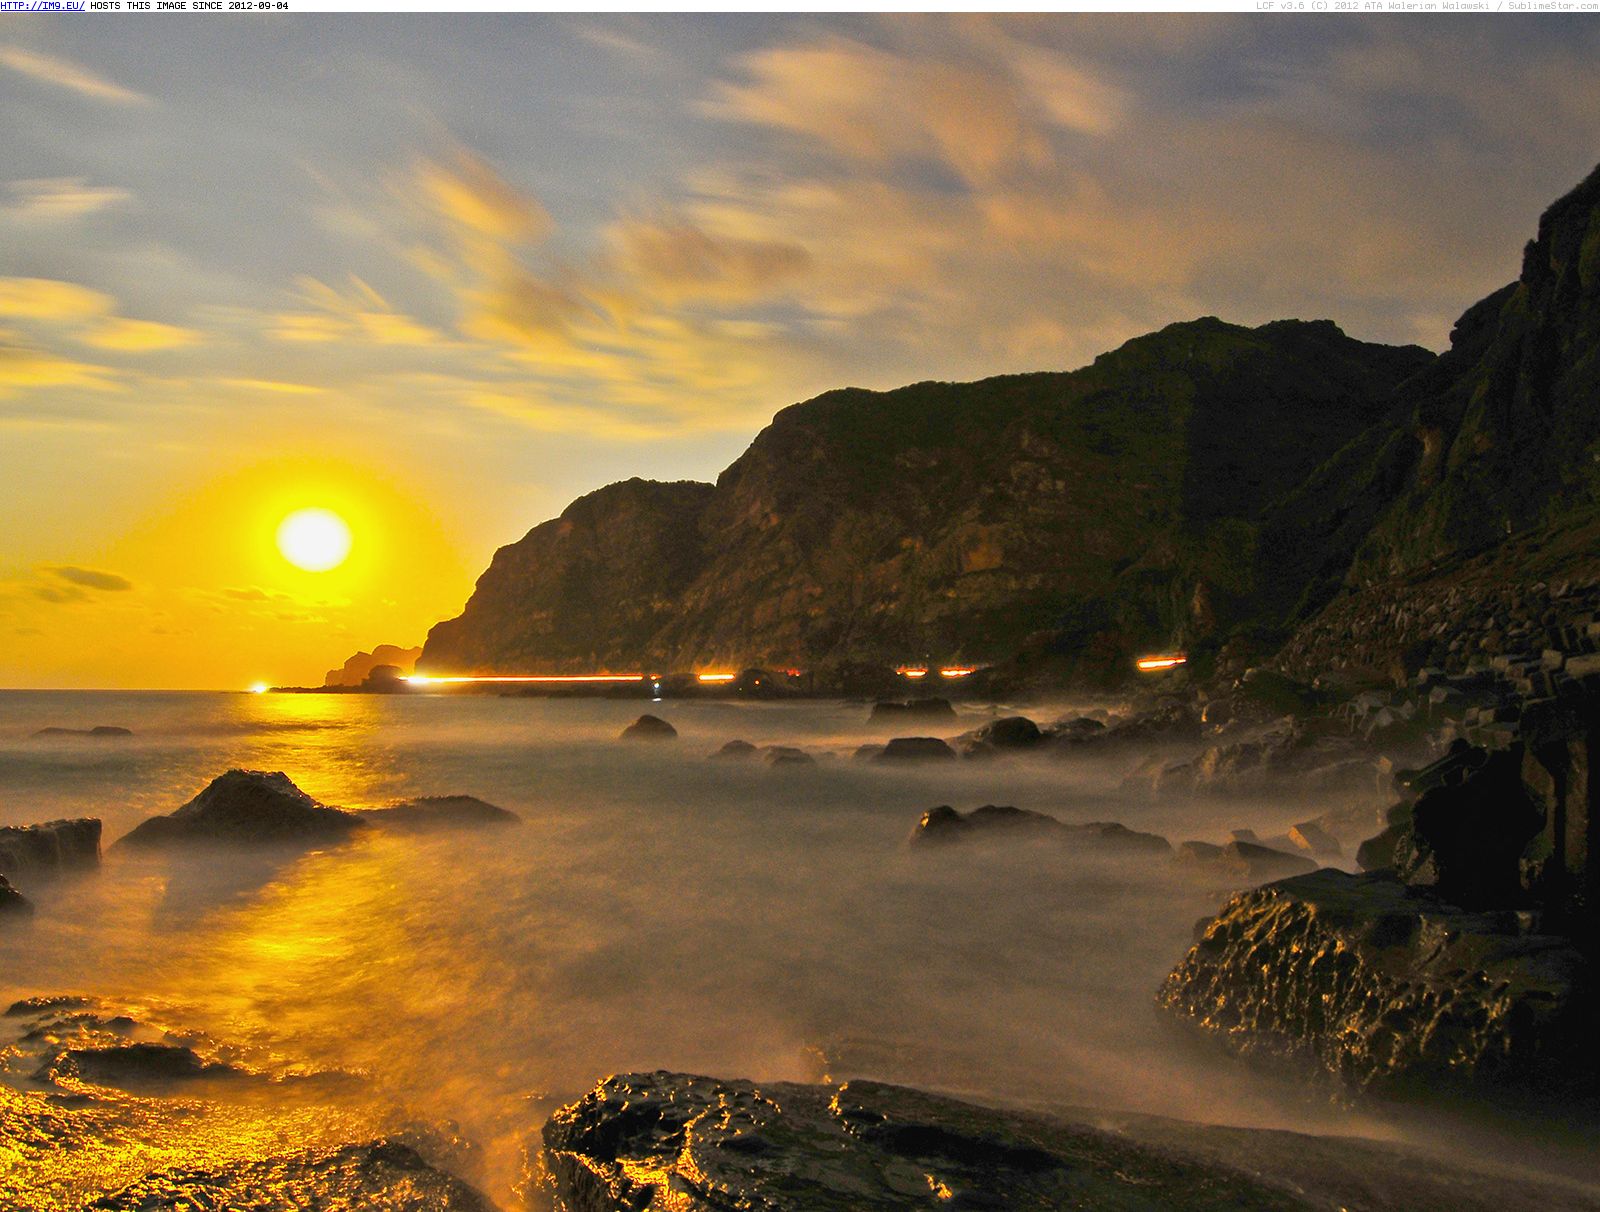
Task: Click the 'HOSTS THIS IMAGE SINCE 2012-09-04' text
Action: point(189,6)
